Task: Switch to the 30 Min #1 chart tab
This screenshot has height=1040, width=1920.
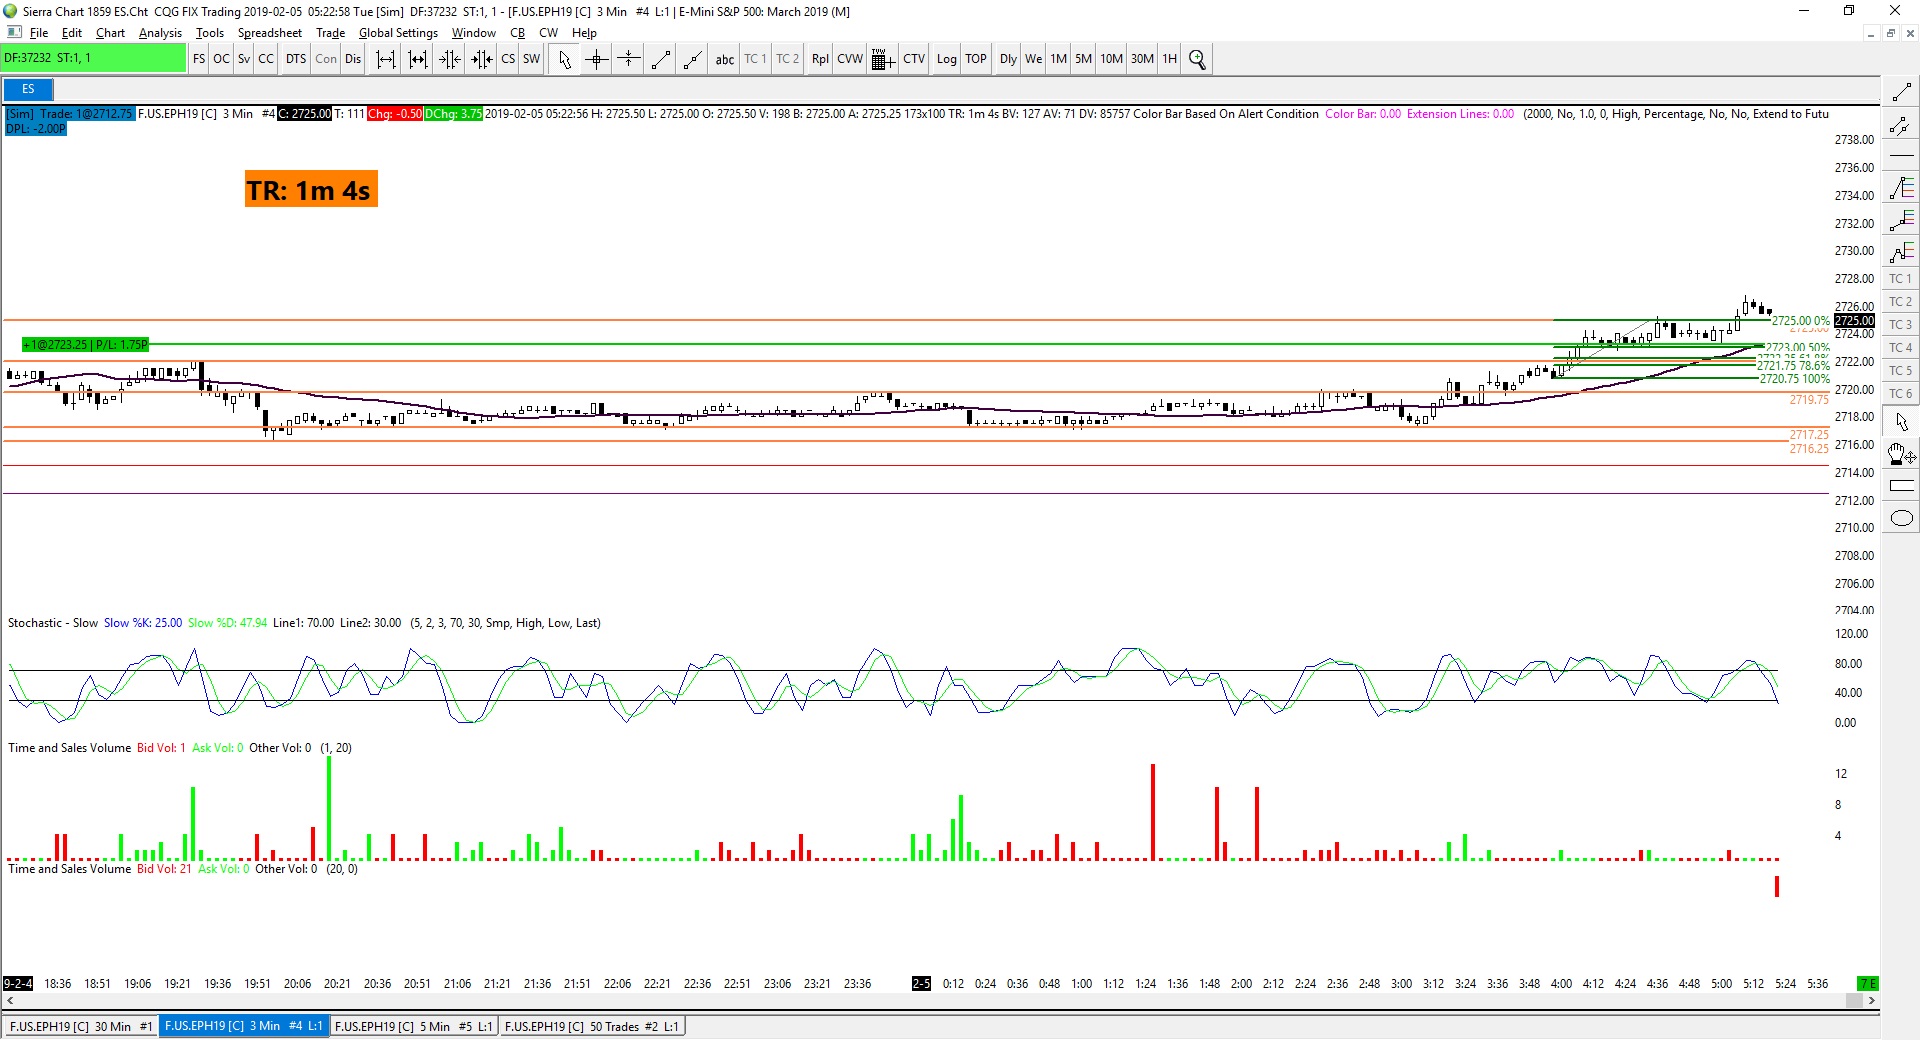Action: coord(81,1026)
